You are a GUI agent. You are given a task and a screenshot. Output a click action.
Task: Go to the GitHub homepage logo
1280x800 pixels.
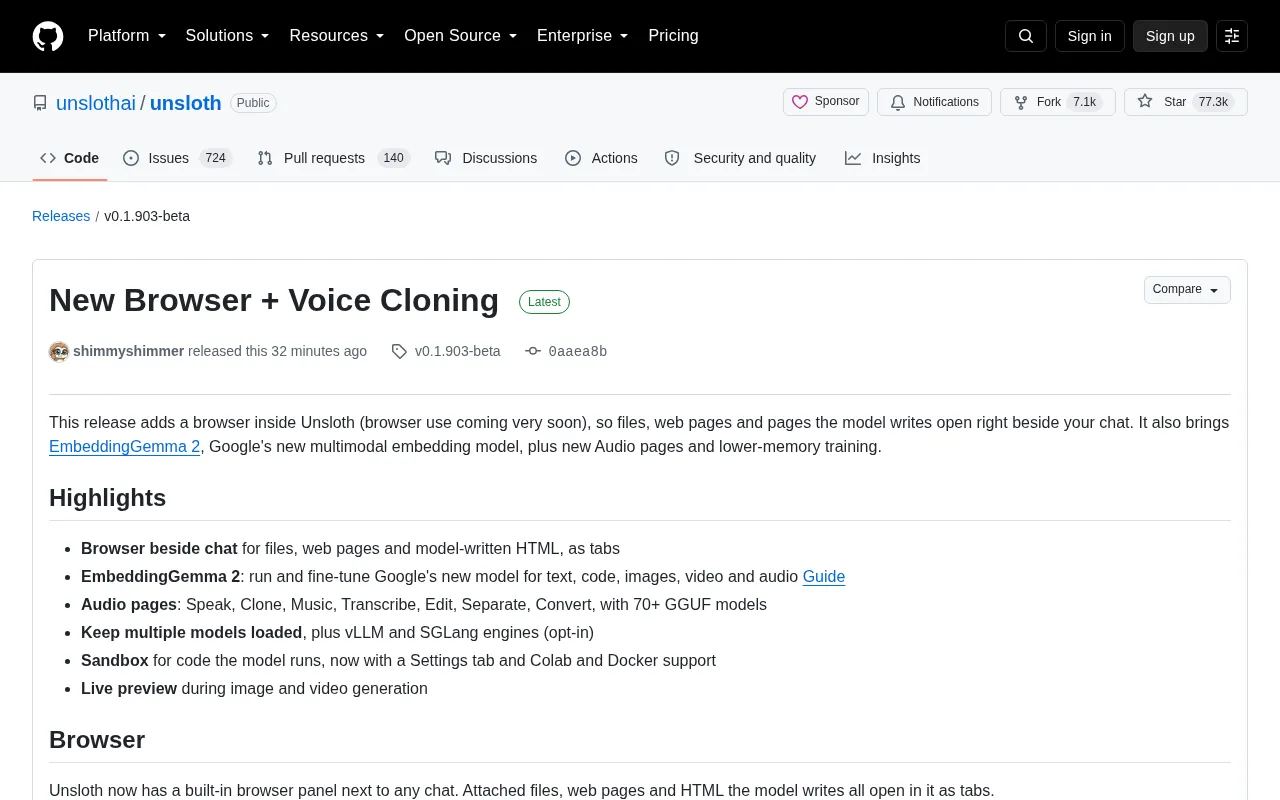[48, 36]
